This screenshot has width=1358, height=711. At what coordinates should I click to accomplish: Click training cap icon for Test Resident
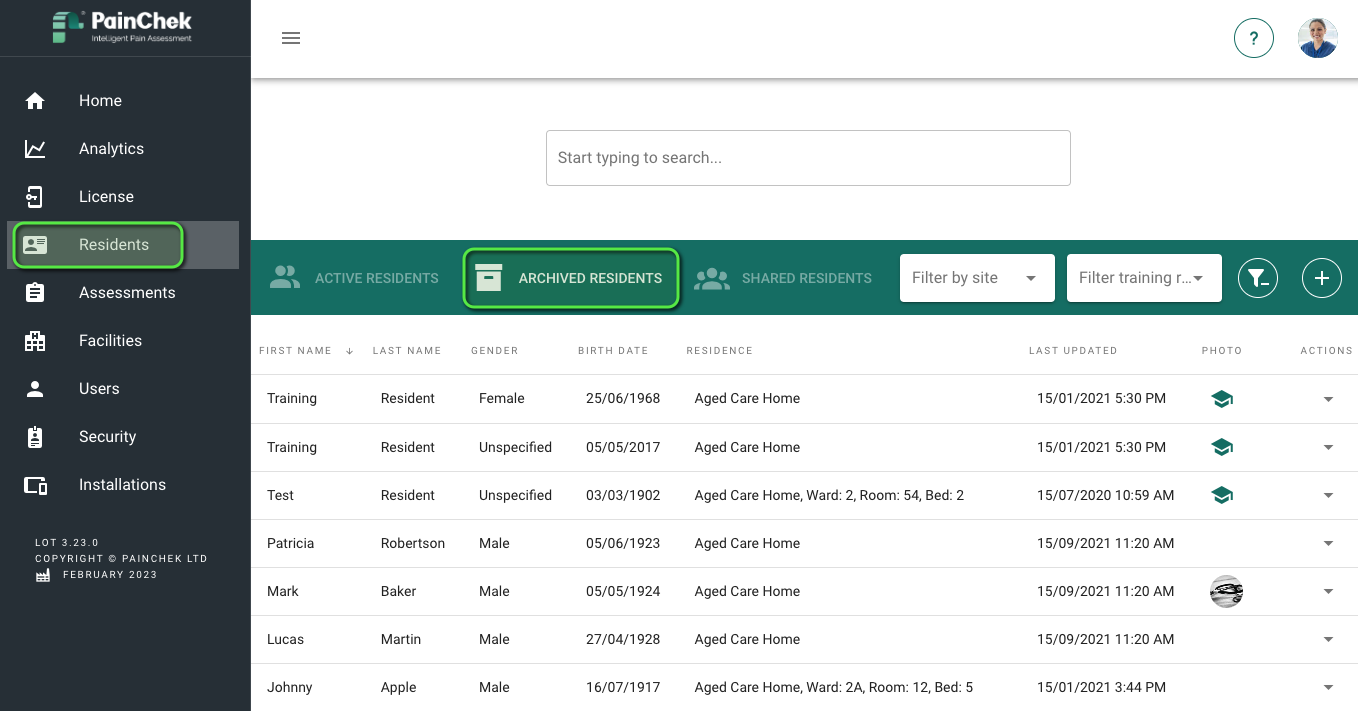coord(1221,495)
